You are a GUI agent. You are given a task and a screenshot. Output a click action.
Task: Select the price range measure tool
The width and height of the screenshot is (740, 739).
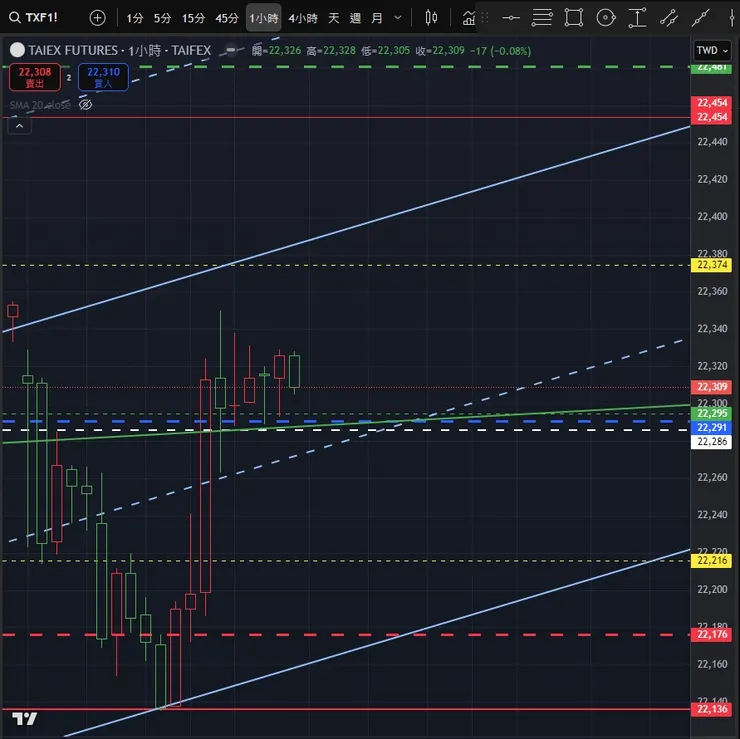tap(637, 18)
